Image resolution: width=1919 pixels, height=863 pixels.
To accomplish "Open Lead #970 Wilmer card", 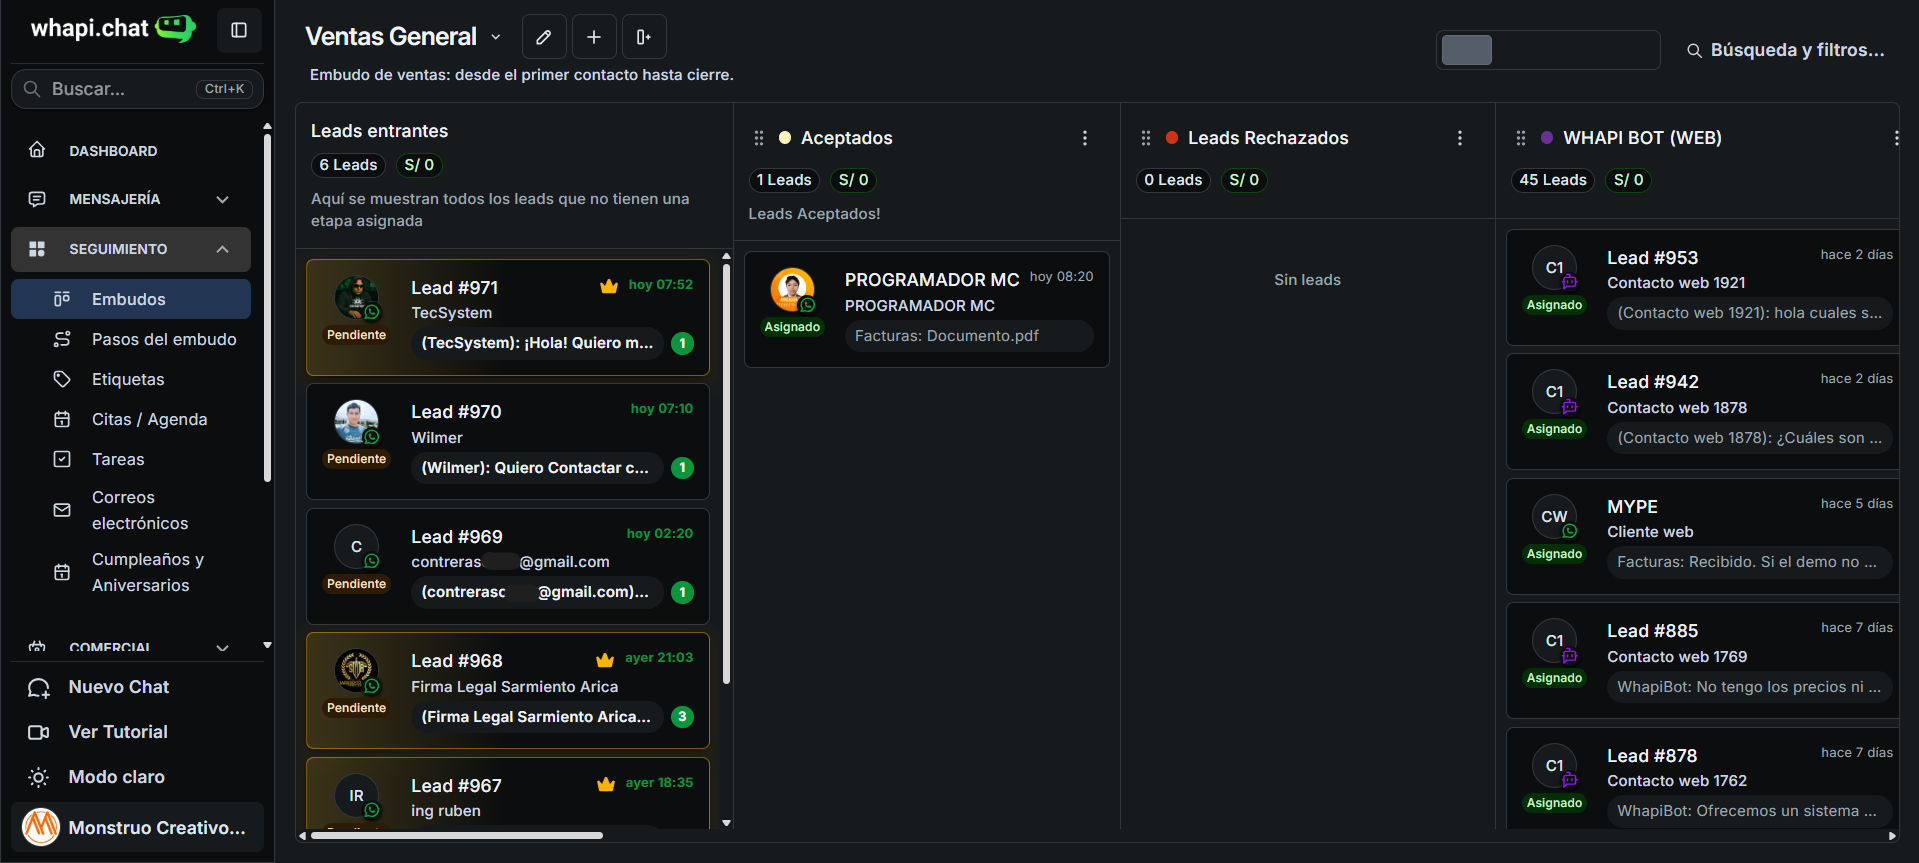I will [x=508, y=441].
